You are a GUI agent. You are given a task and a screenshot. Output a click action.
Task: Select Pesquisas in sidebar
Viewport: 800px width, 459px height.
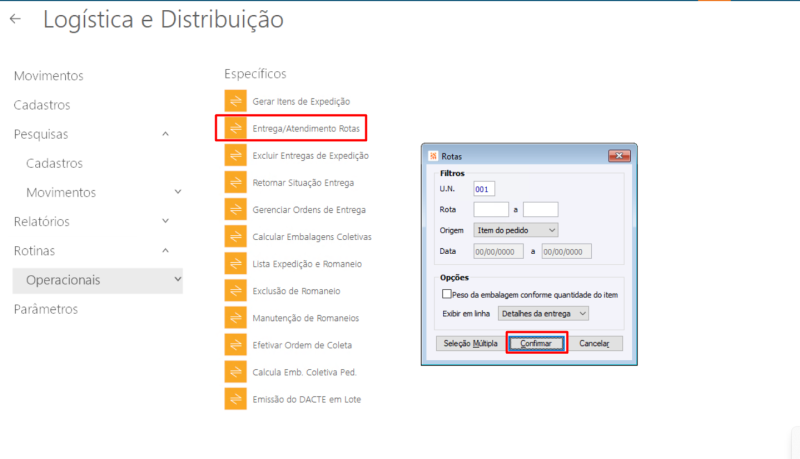point(41,134)
